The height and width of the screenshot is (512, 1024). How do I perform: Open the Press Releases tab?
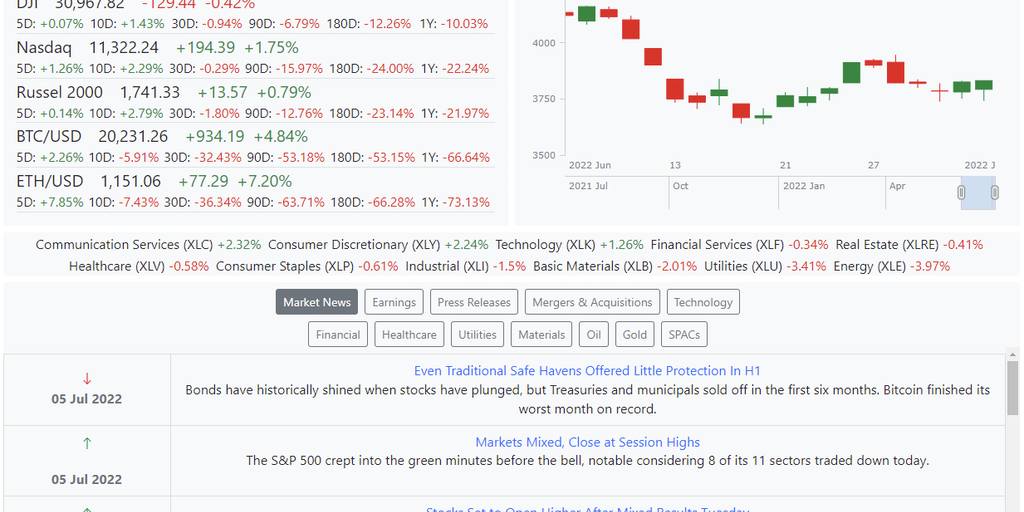[x=474, y=302]
